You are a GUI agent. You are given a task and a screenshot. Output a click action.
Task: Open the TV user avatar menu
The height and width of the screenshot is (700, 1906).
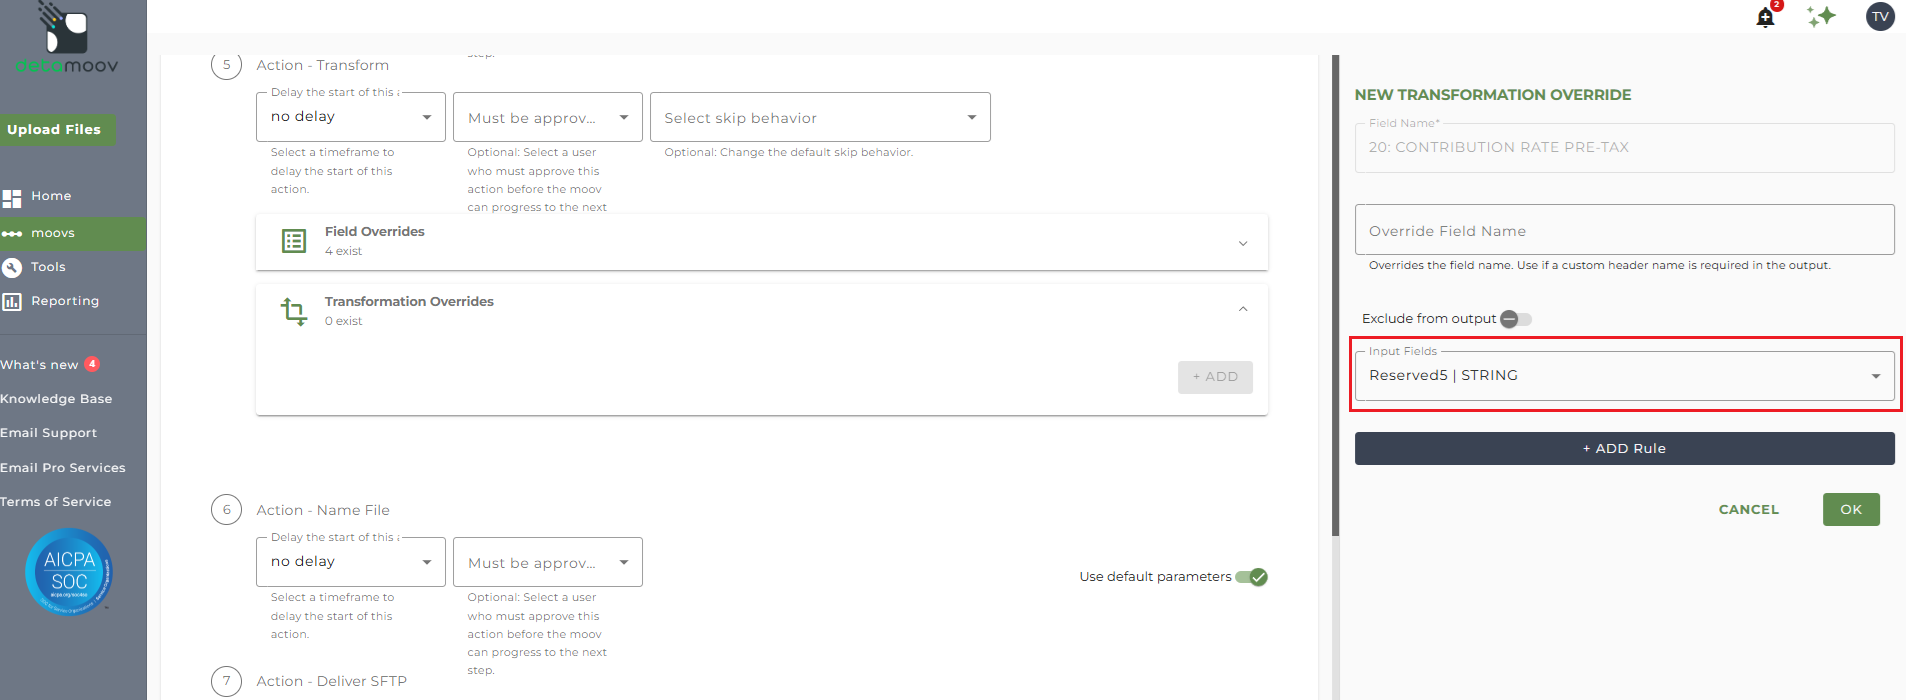1880,16
